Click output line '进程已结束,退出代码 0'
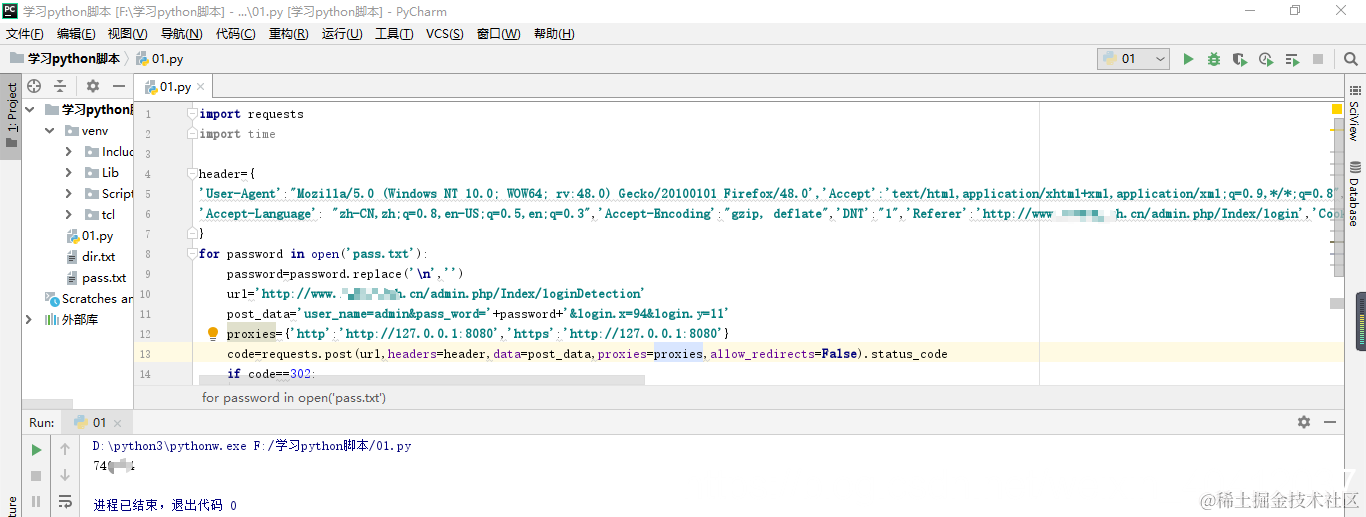Viewport: 1366px width, 517px height. pyautogui.click(x=165, y=505)
